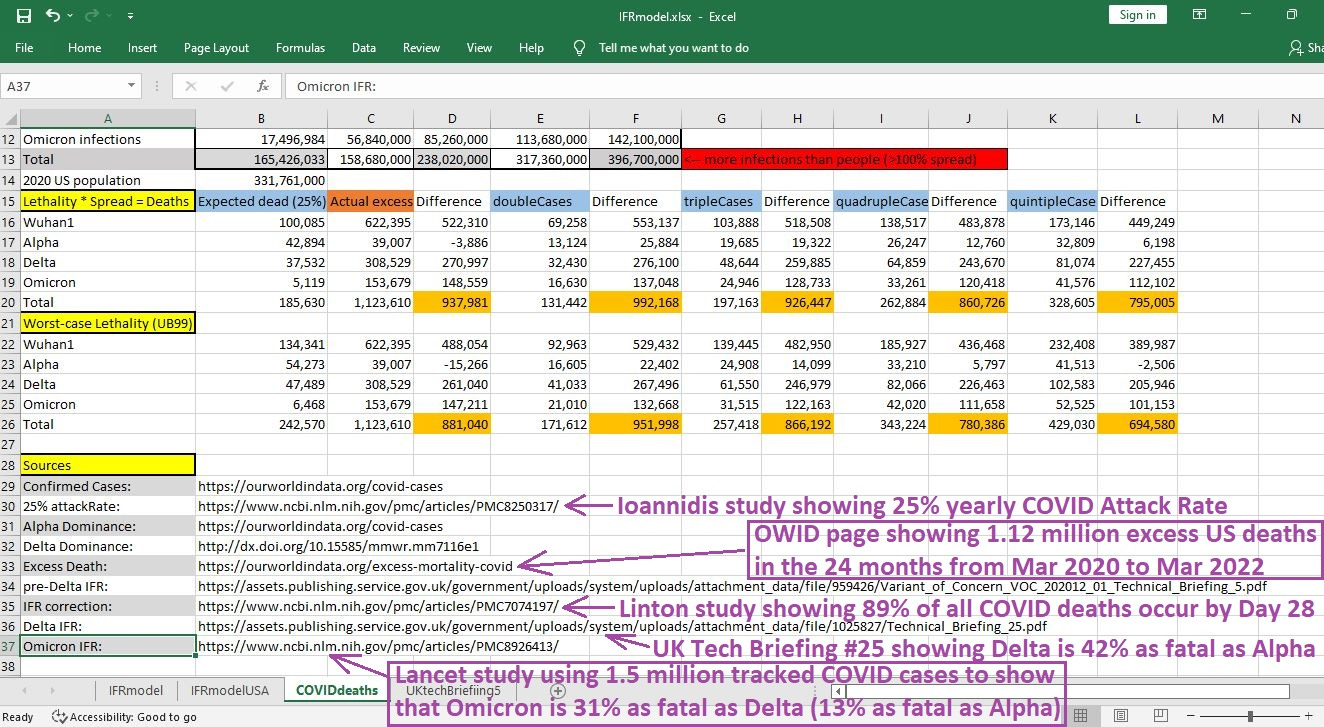Open the mmwr.mm7116e1 Delta Dominance link
Viewport: 1324px width, 727px height.
(x=338, y=546)
